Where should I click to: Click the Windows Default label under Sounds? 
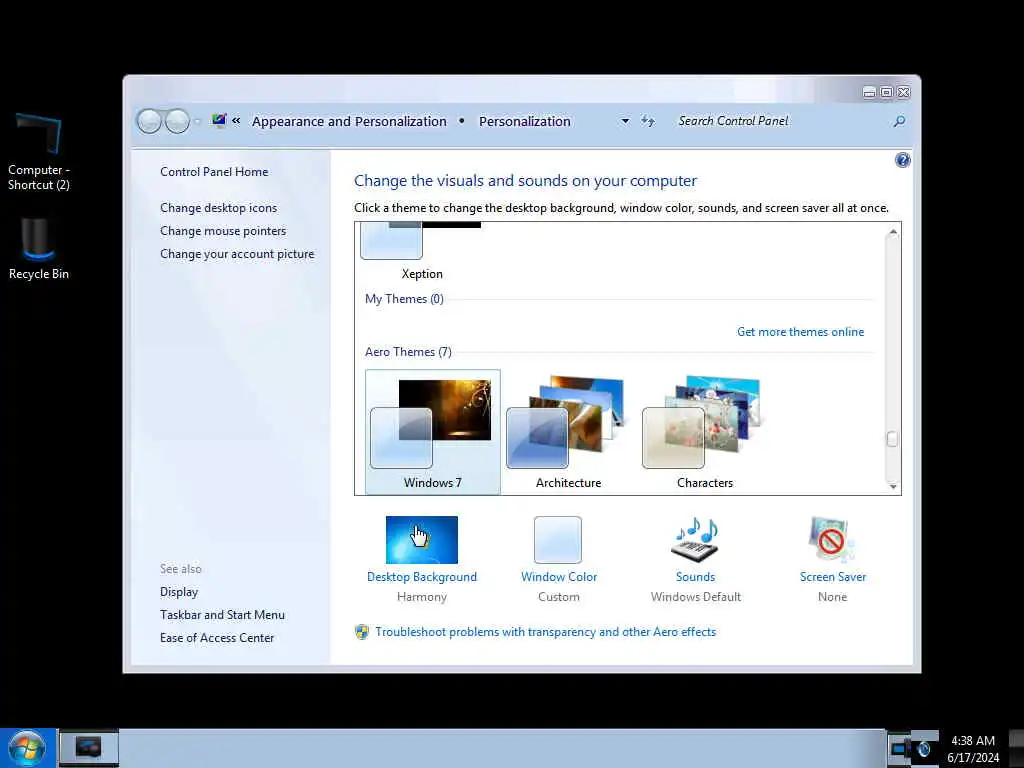coord(696,597)
